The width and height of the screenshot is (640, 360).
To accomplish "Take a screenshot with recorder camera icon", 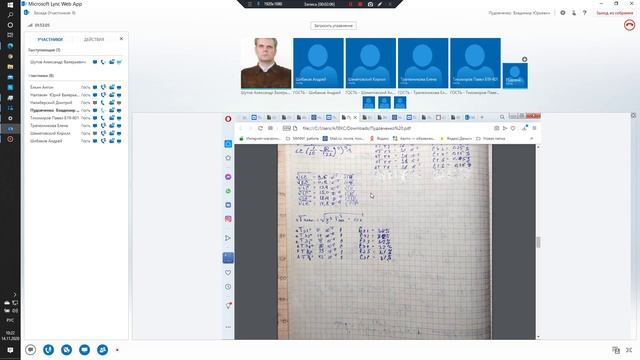I will pos(370,4).
